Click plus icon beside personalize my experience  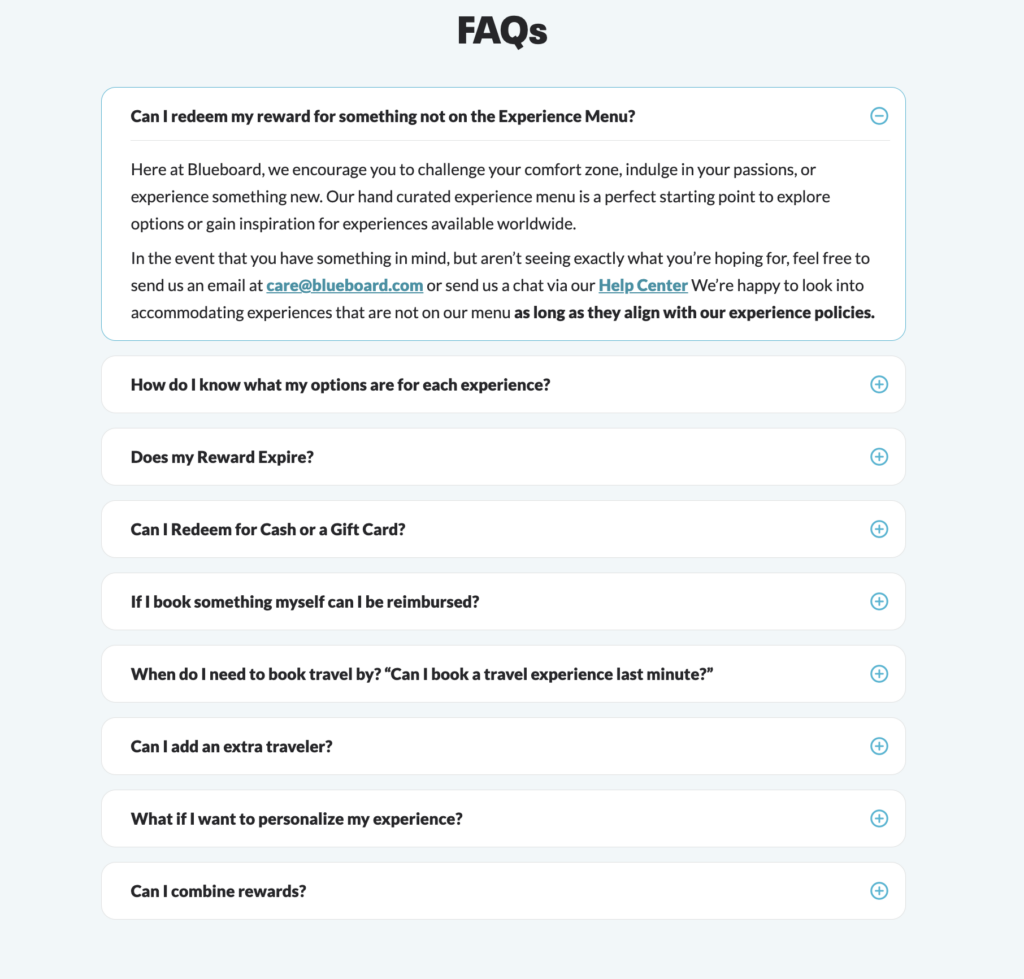879,818
